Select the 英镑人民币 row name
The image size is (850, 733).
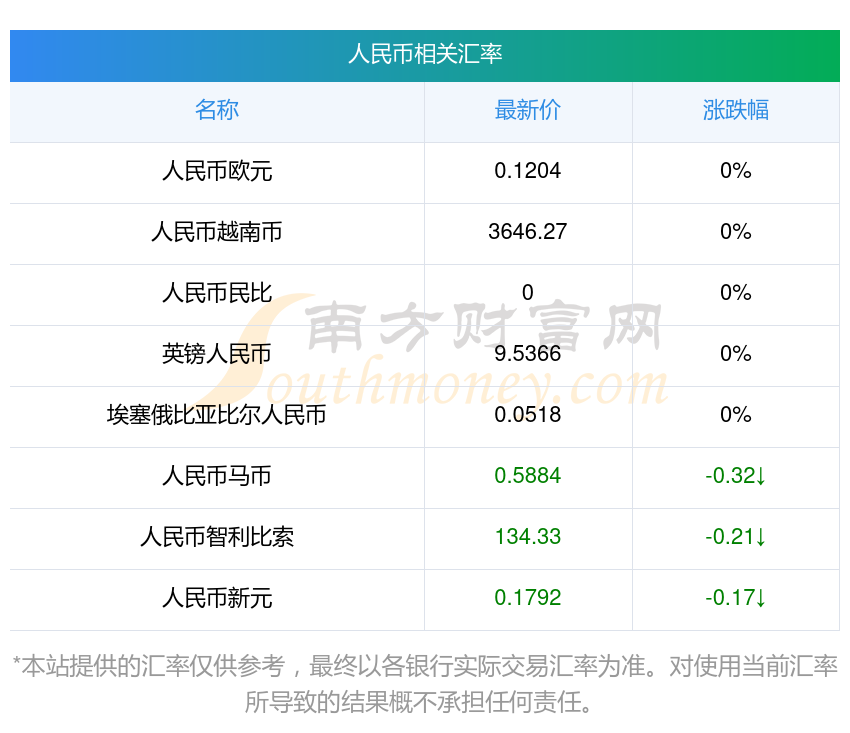[217, 354]
